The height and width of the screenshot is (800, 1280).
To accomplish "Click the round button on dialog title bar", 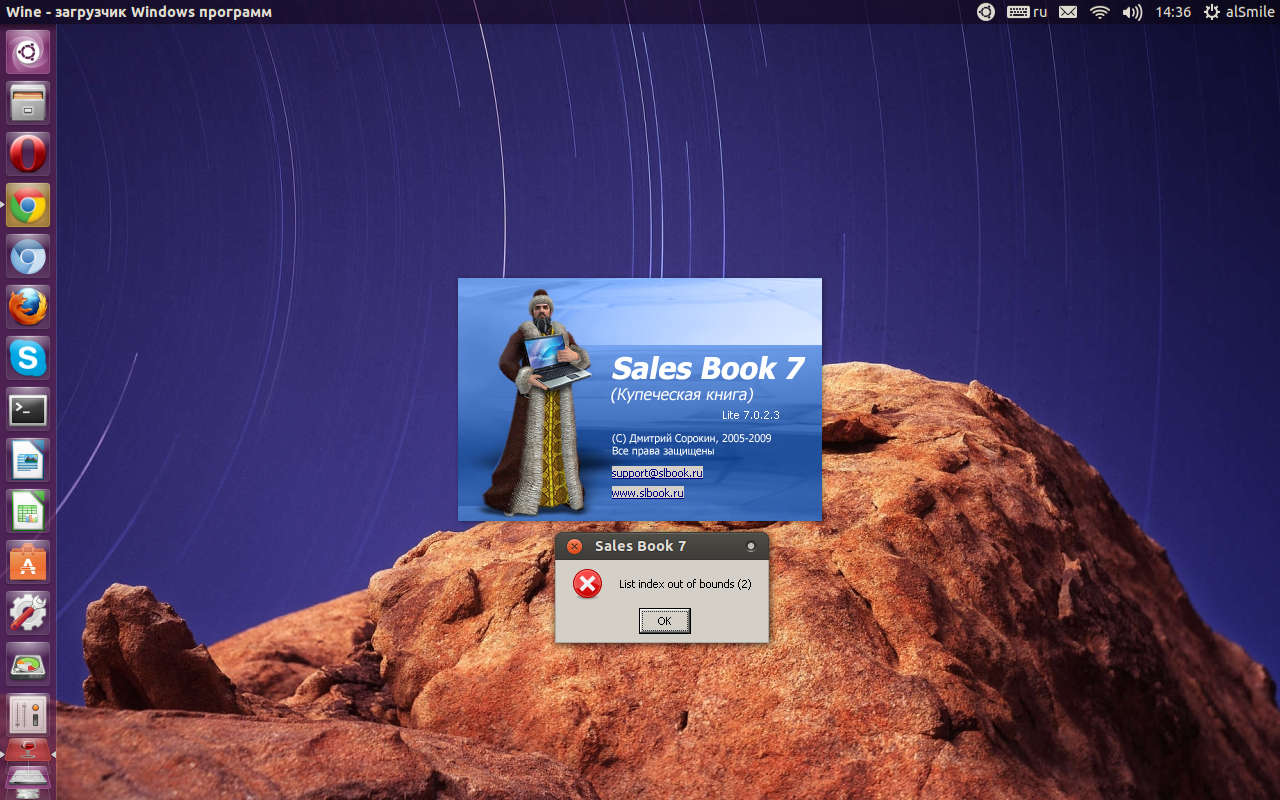I will (x=751, y=547).
